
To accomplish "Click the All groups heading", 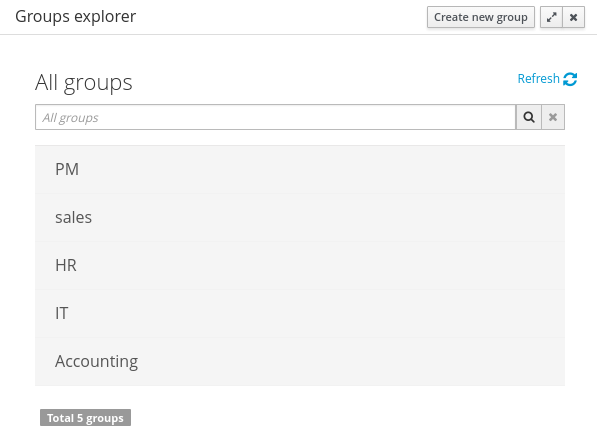I will [x=84, y=83].
